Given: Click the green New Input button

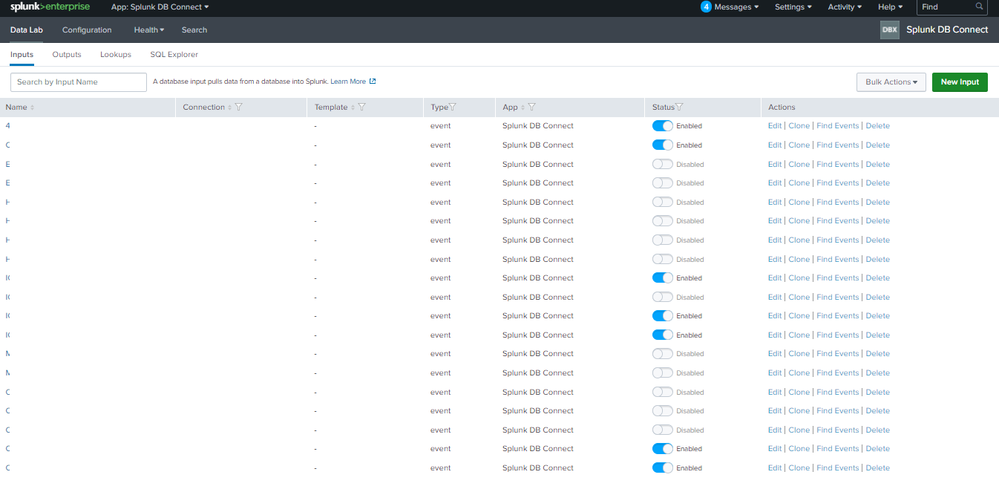Looking at the screenshot, I should [959, 82].
